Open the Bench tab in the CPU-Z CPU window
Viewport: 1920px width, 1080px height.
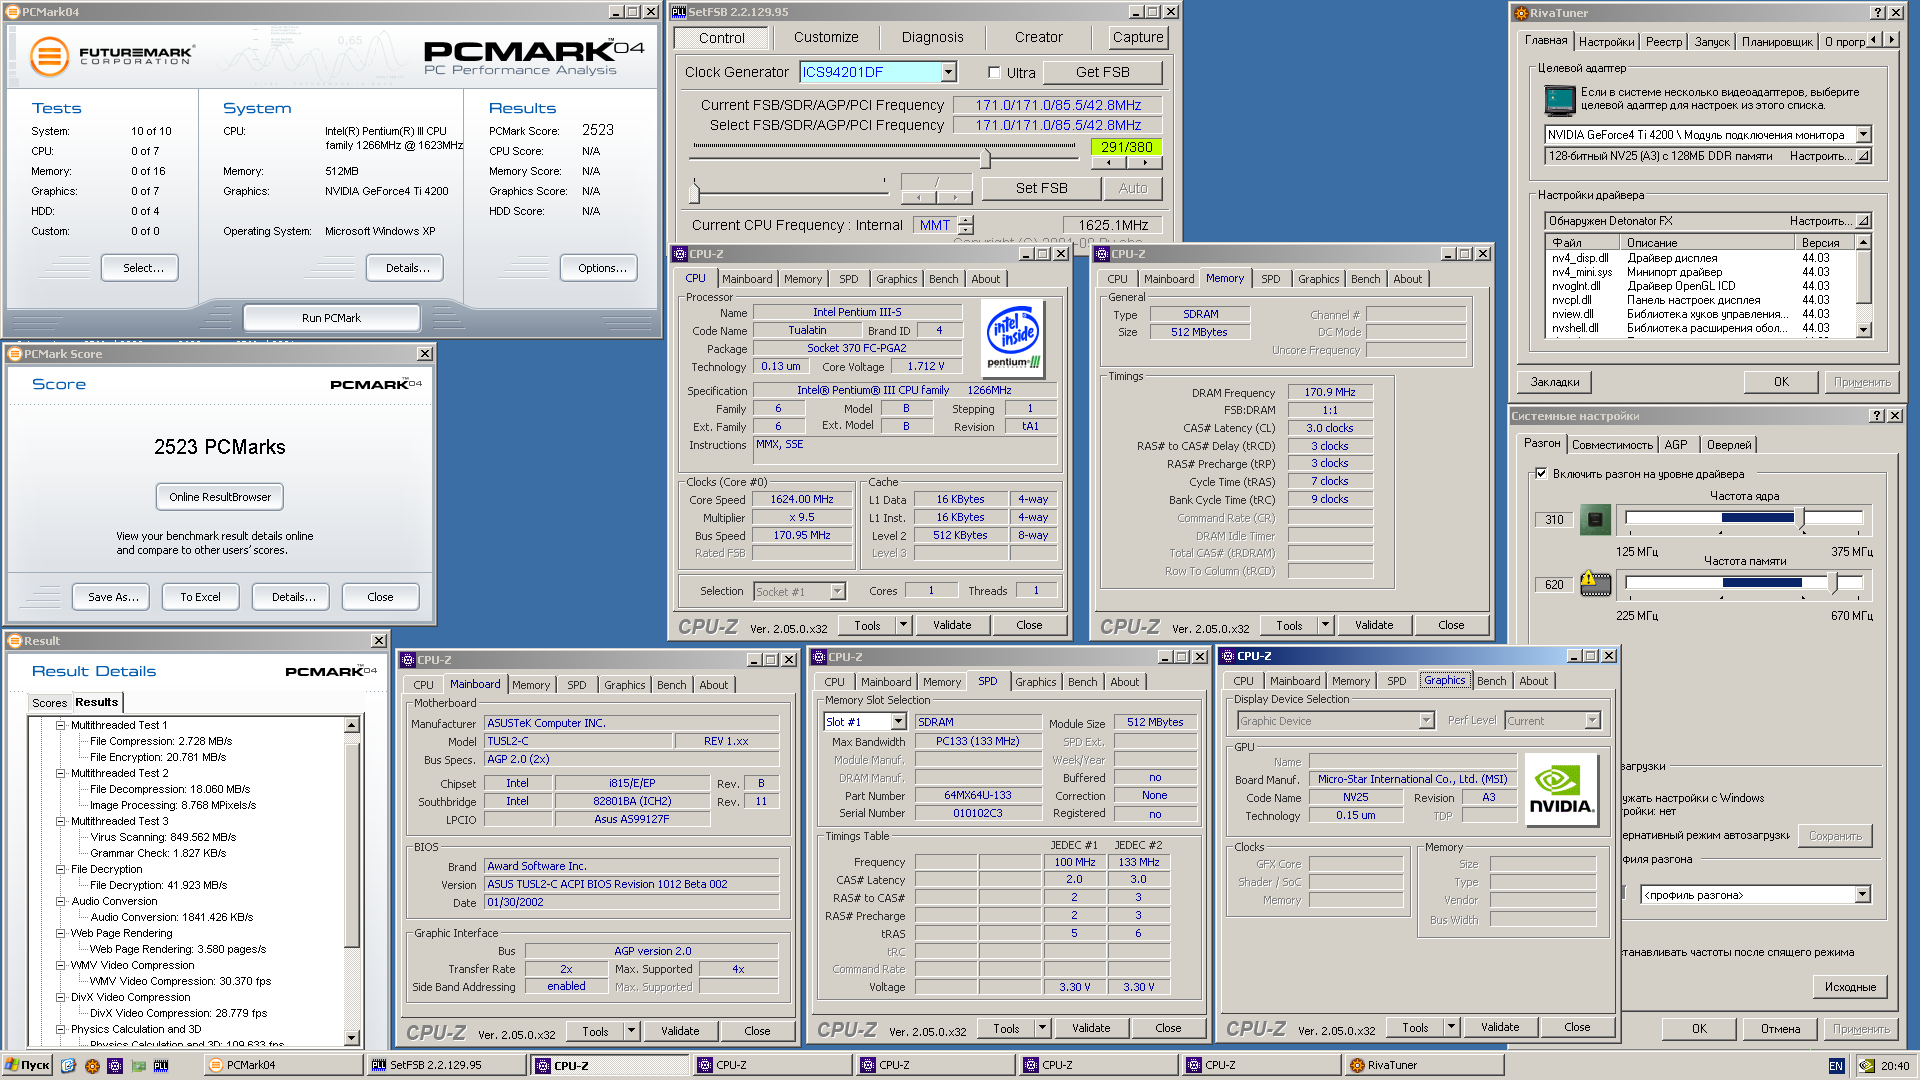point(943,279)
